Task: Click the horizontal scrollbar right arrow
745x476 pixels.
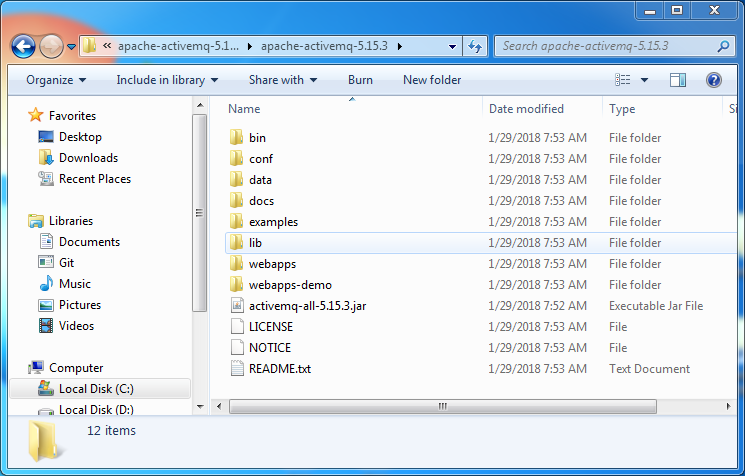Action: [728, 406]
